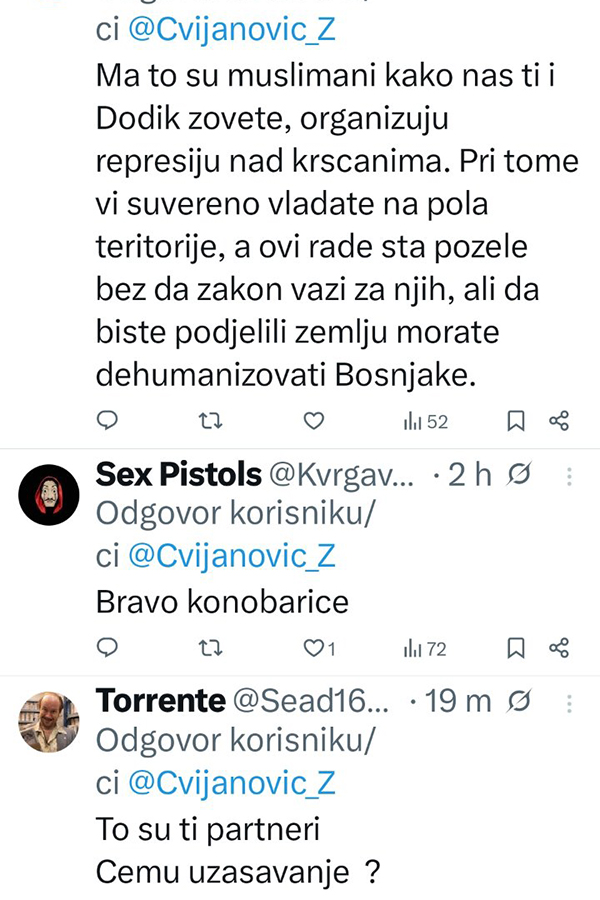The image size is (600, 900).
Task: View analytics showing 72 views
Action: click(425, 649)
